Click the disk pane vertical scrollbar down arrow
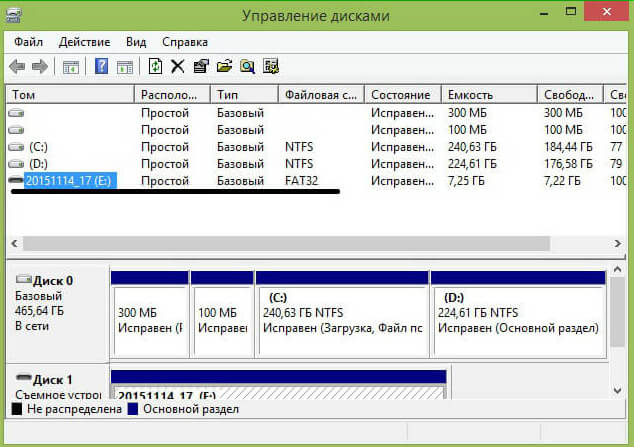The width and height of the screenshot is (634, 447). [x=617, y=390]
